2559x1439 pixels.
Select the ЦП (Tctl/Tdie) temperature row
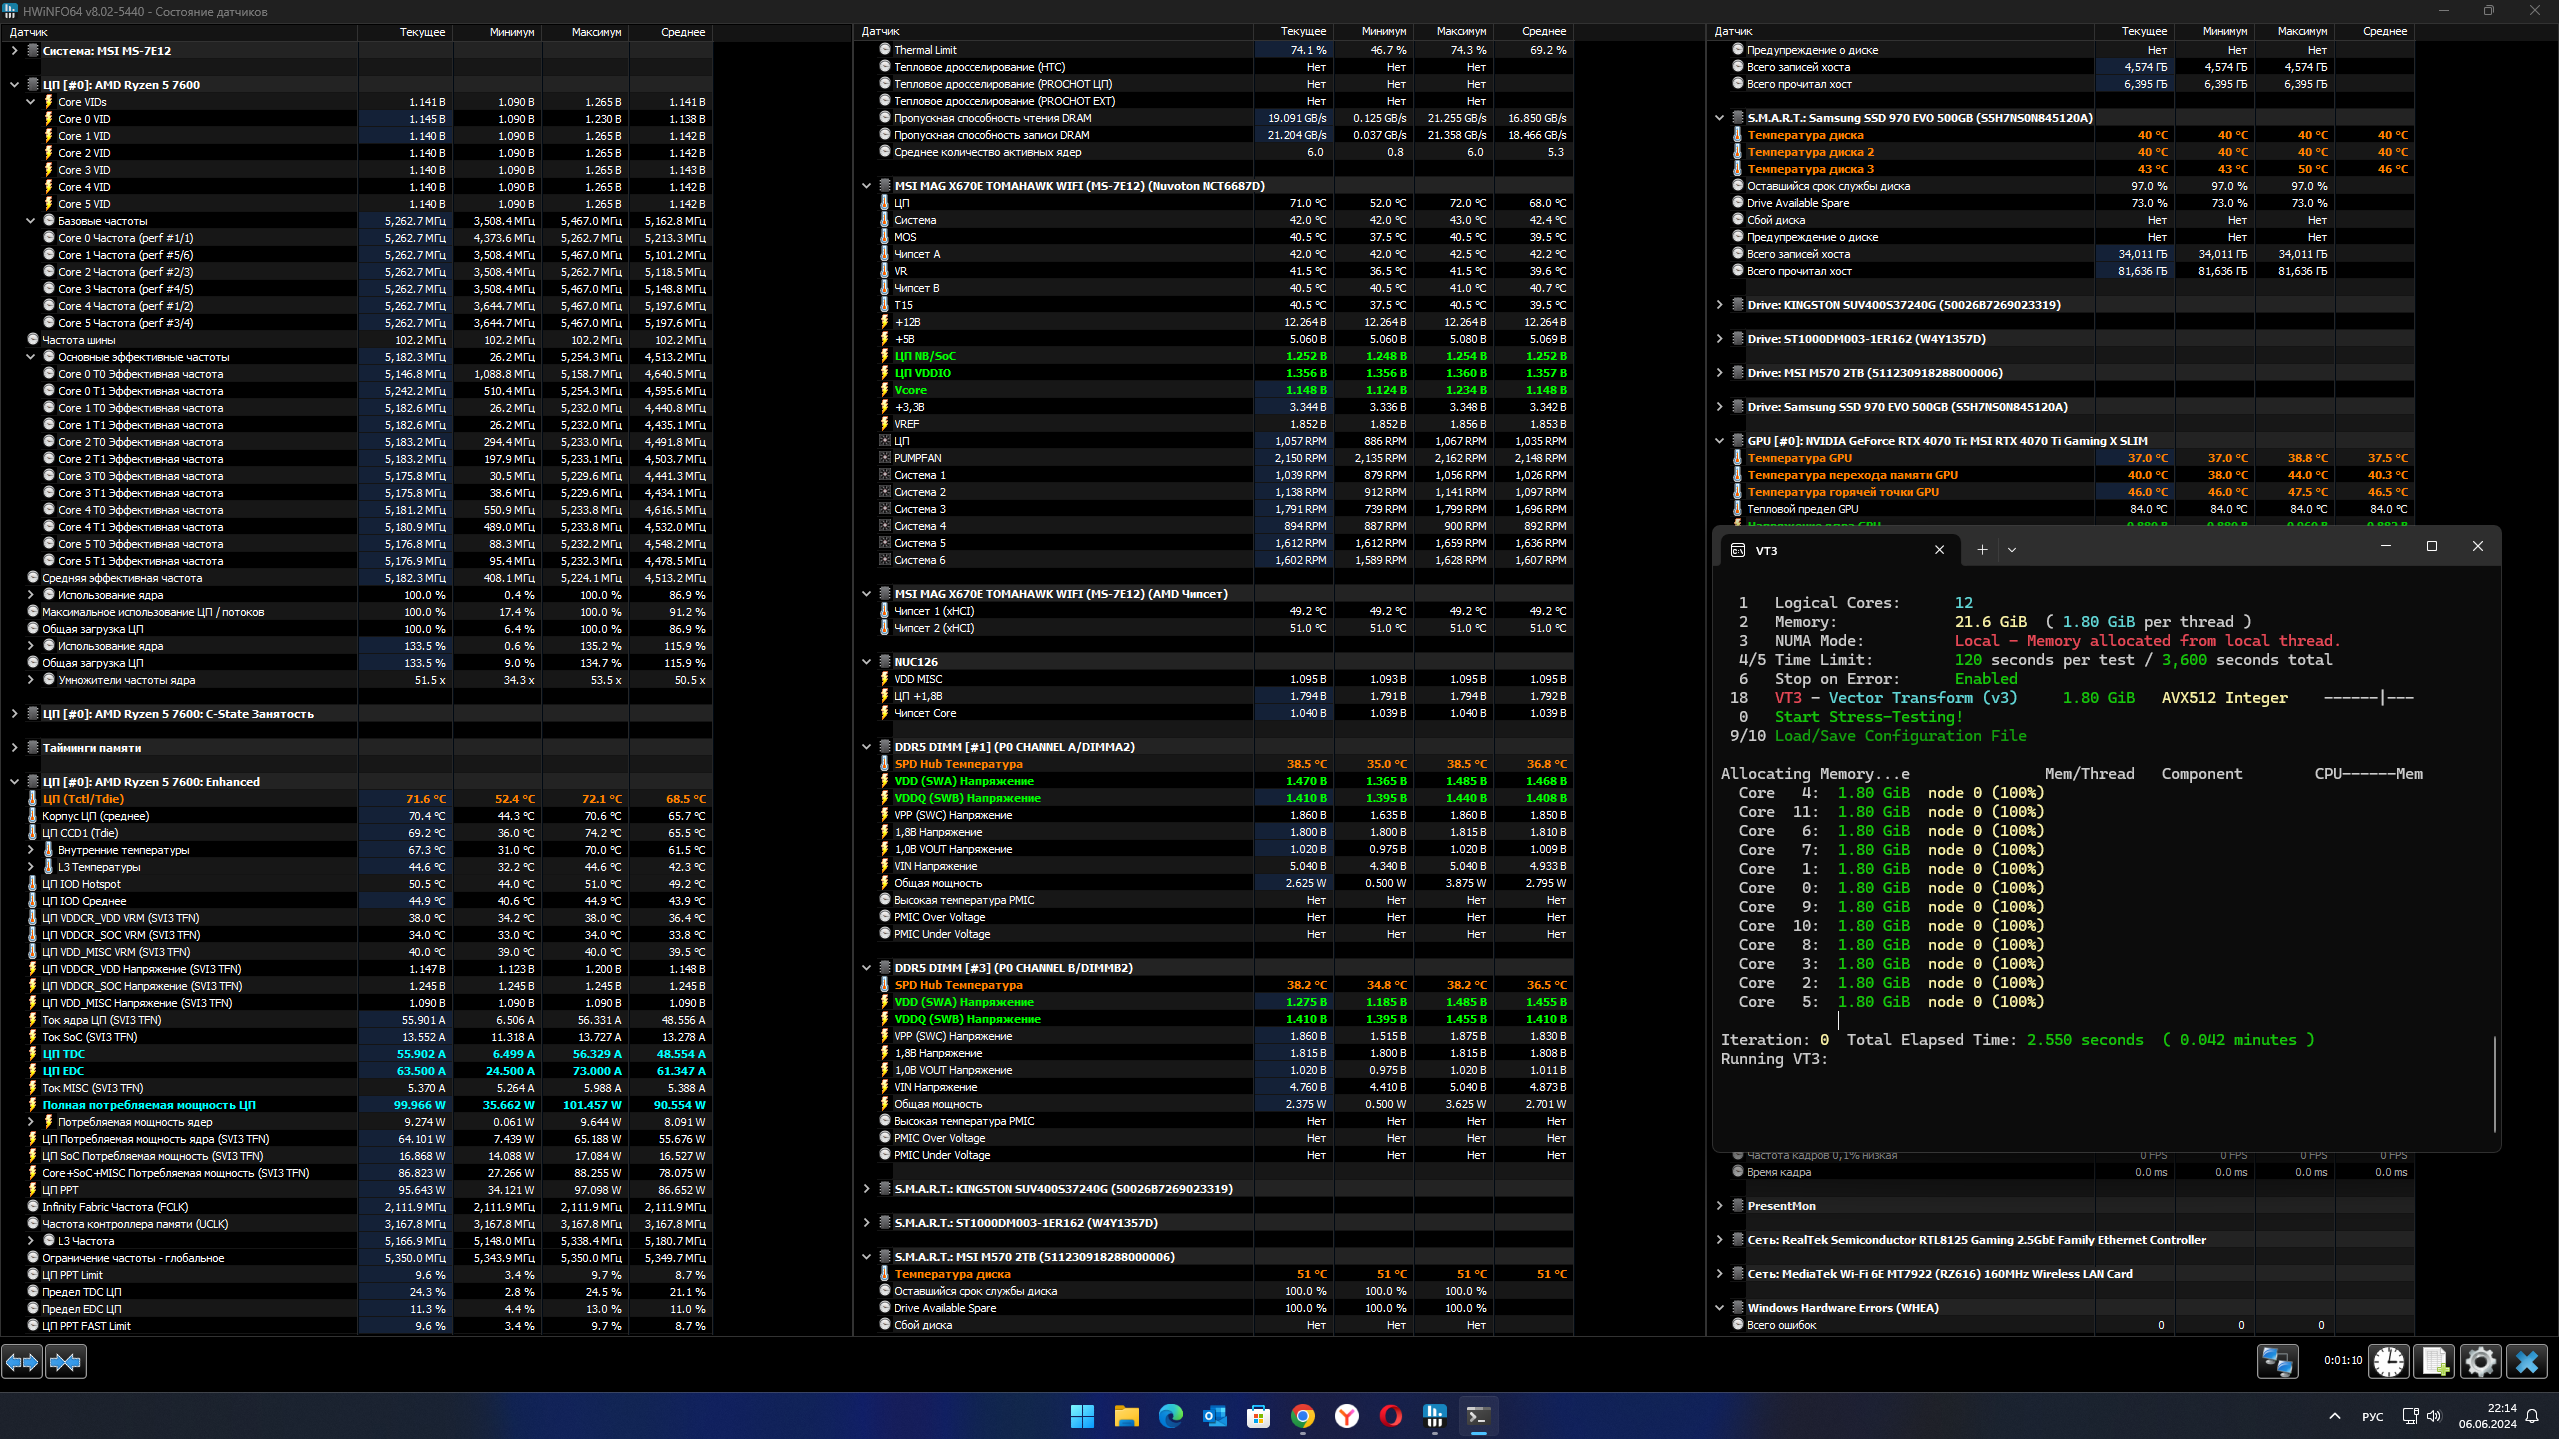pyautogui.click(x=84, y=799)
